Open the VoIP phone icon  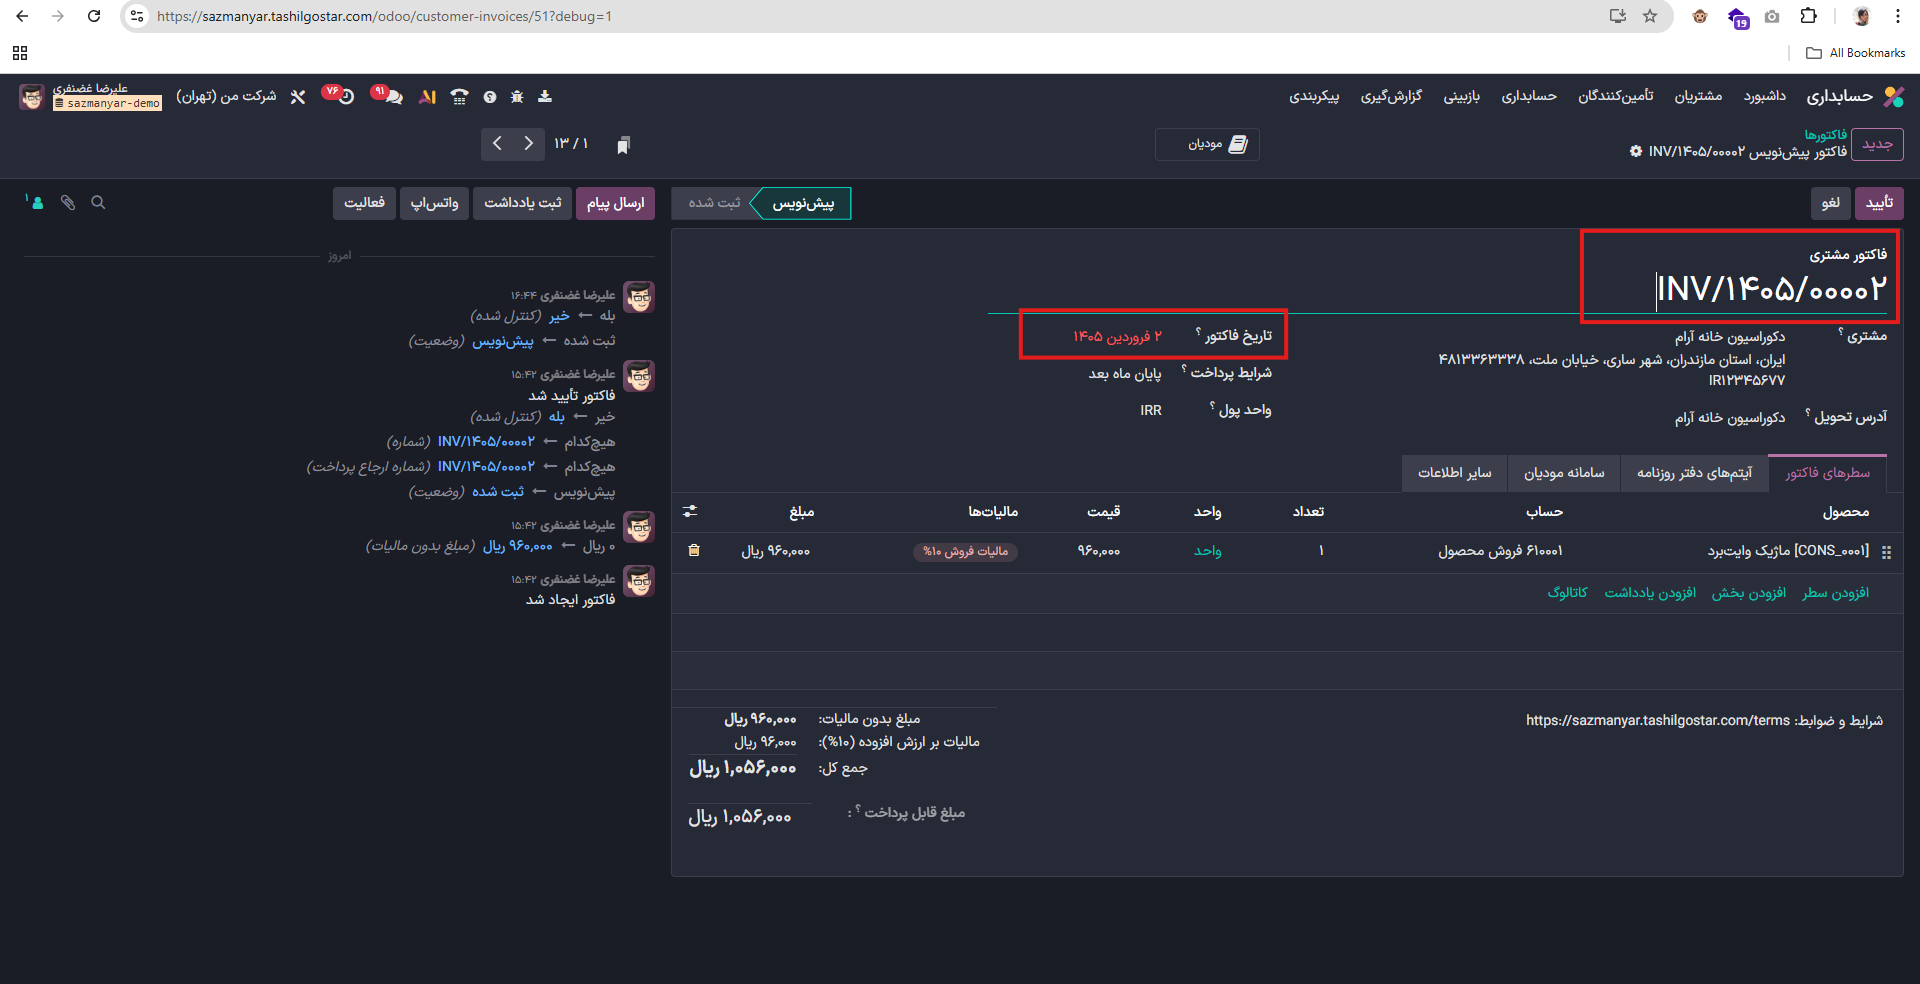coord(459,97)
